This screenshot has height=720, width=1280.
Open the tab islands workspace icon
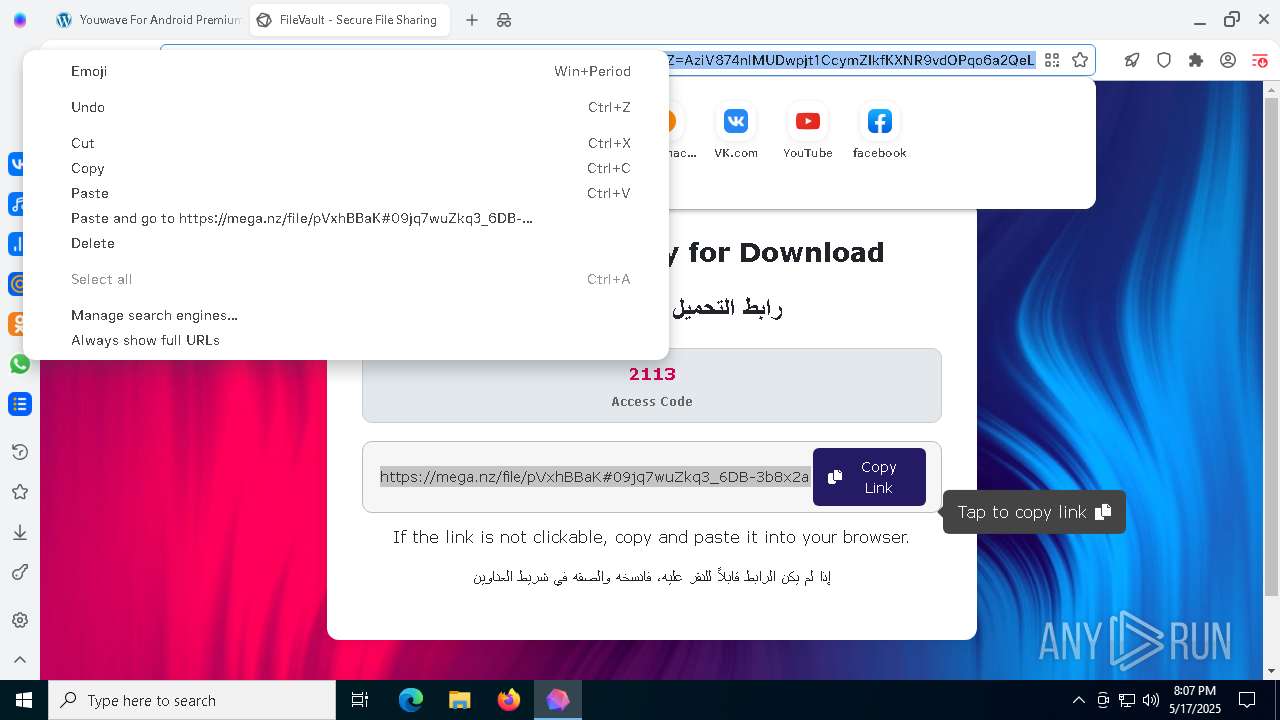tap(504, 20)
